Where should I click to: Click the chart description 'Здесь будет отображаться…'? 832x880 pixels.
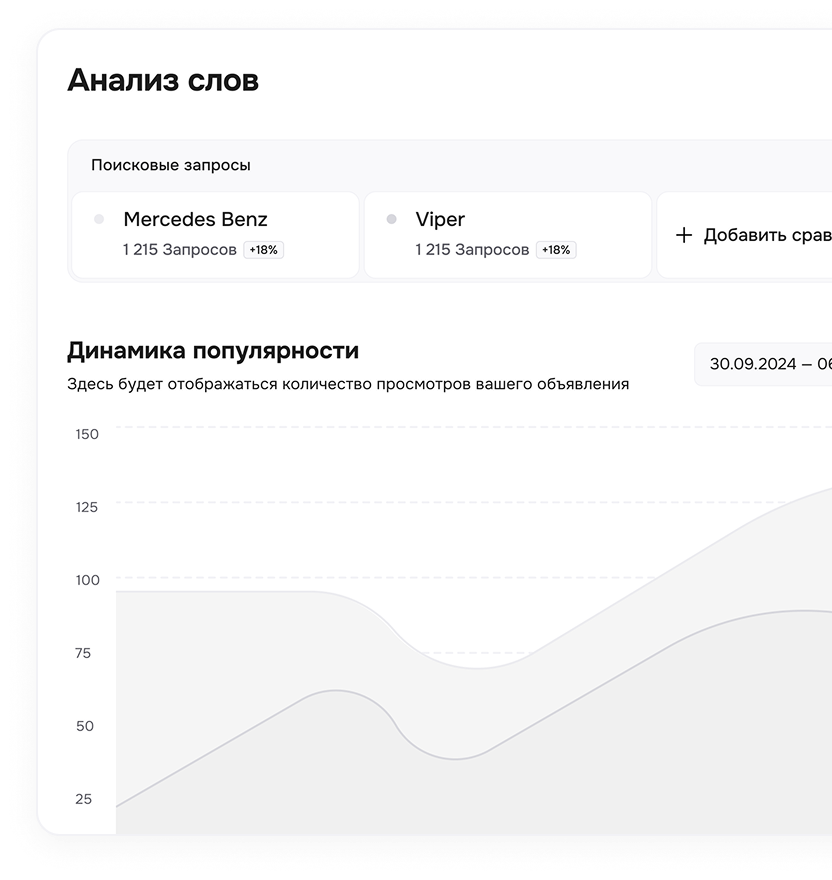click(348, 384)
